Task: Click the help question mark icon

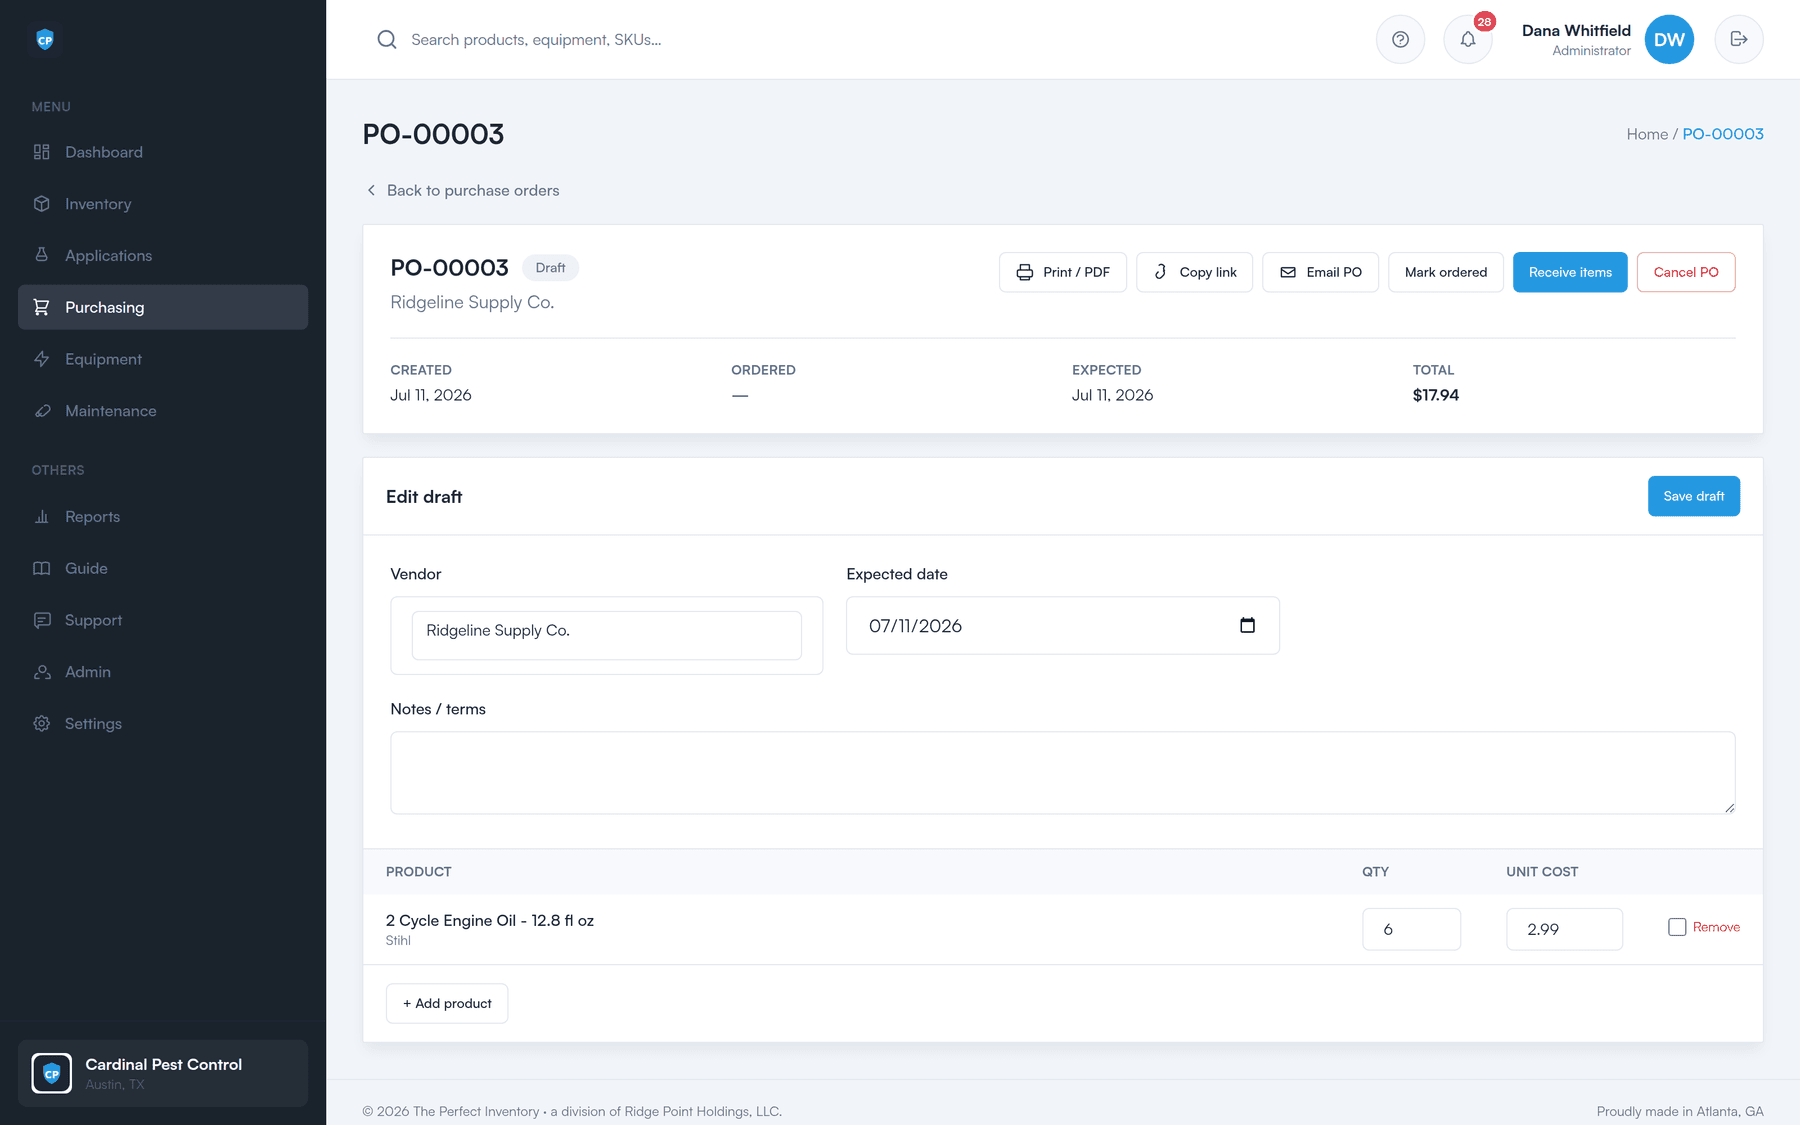Action: click(1400, 40)
